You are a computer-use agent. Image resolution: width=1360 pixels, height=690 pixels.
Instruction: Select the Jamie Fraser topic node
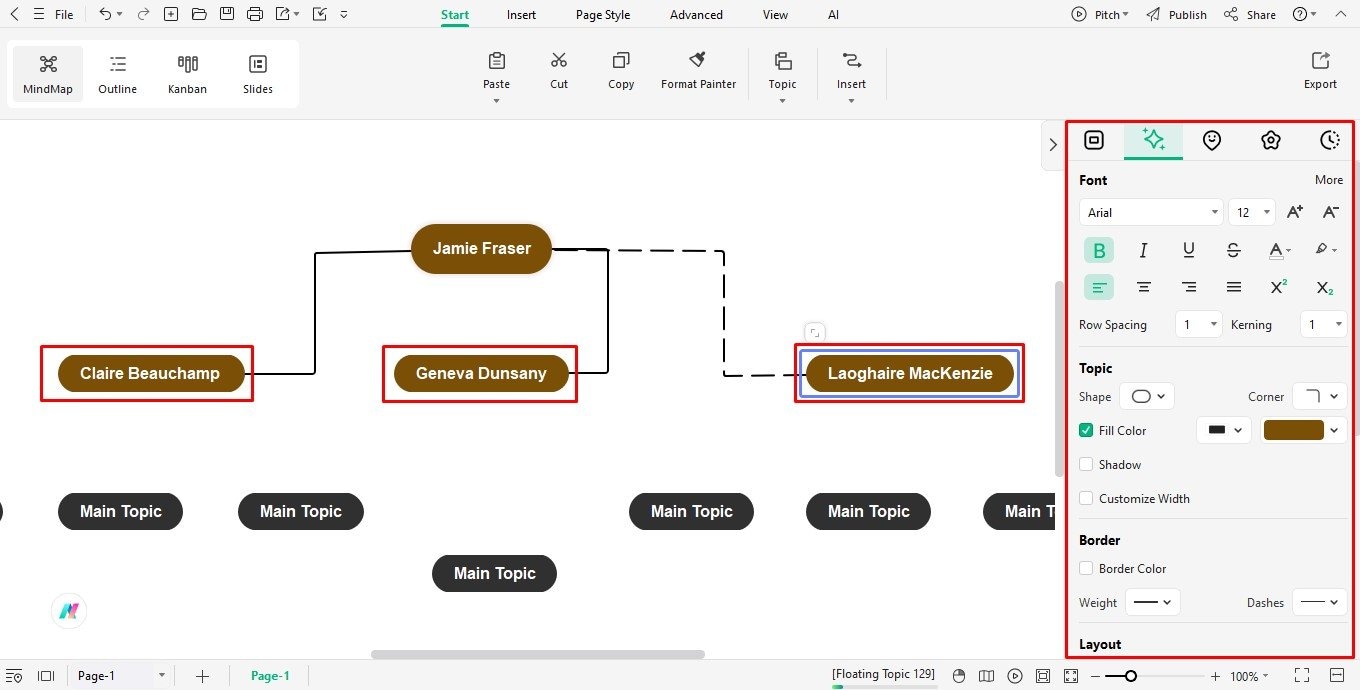click(481, 248)
